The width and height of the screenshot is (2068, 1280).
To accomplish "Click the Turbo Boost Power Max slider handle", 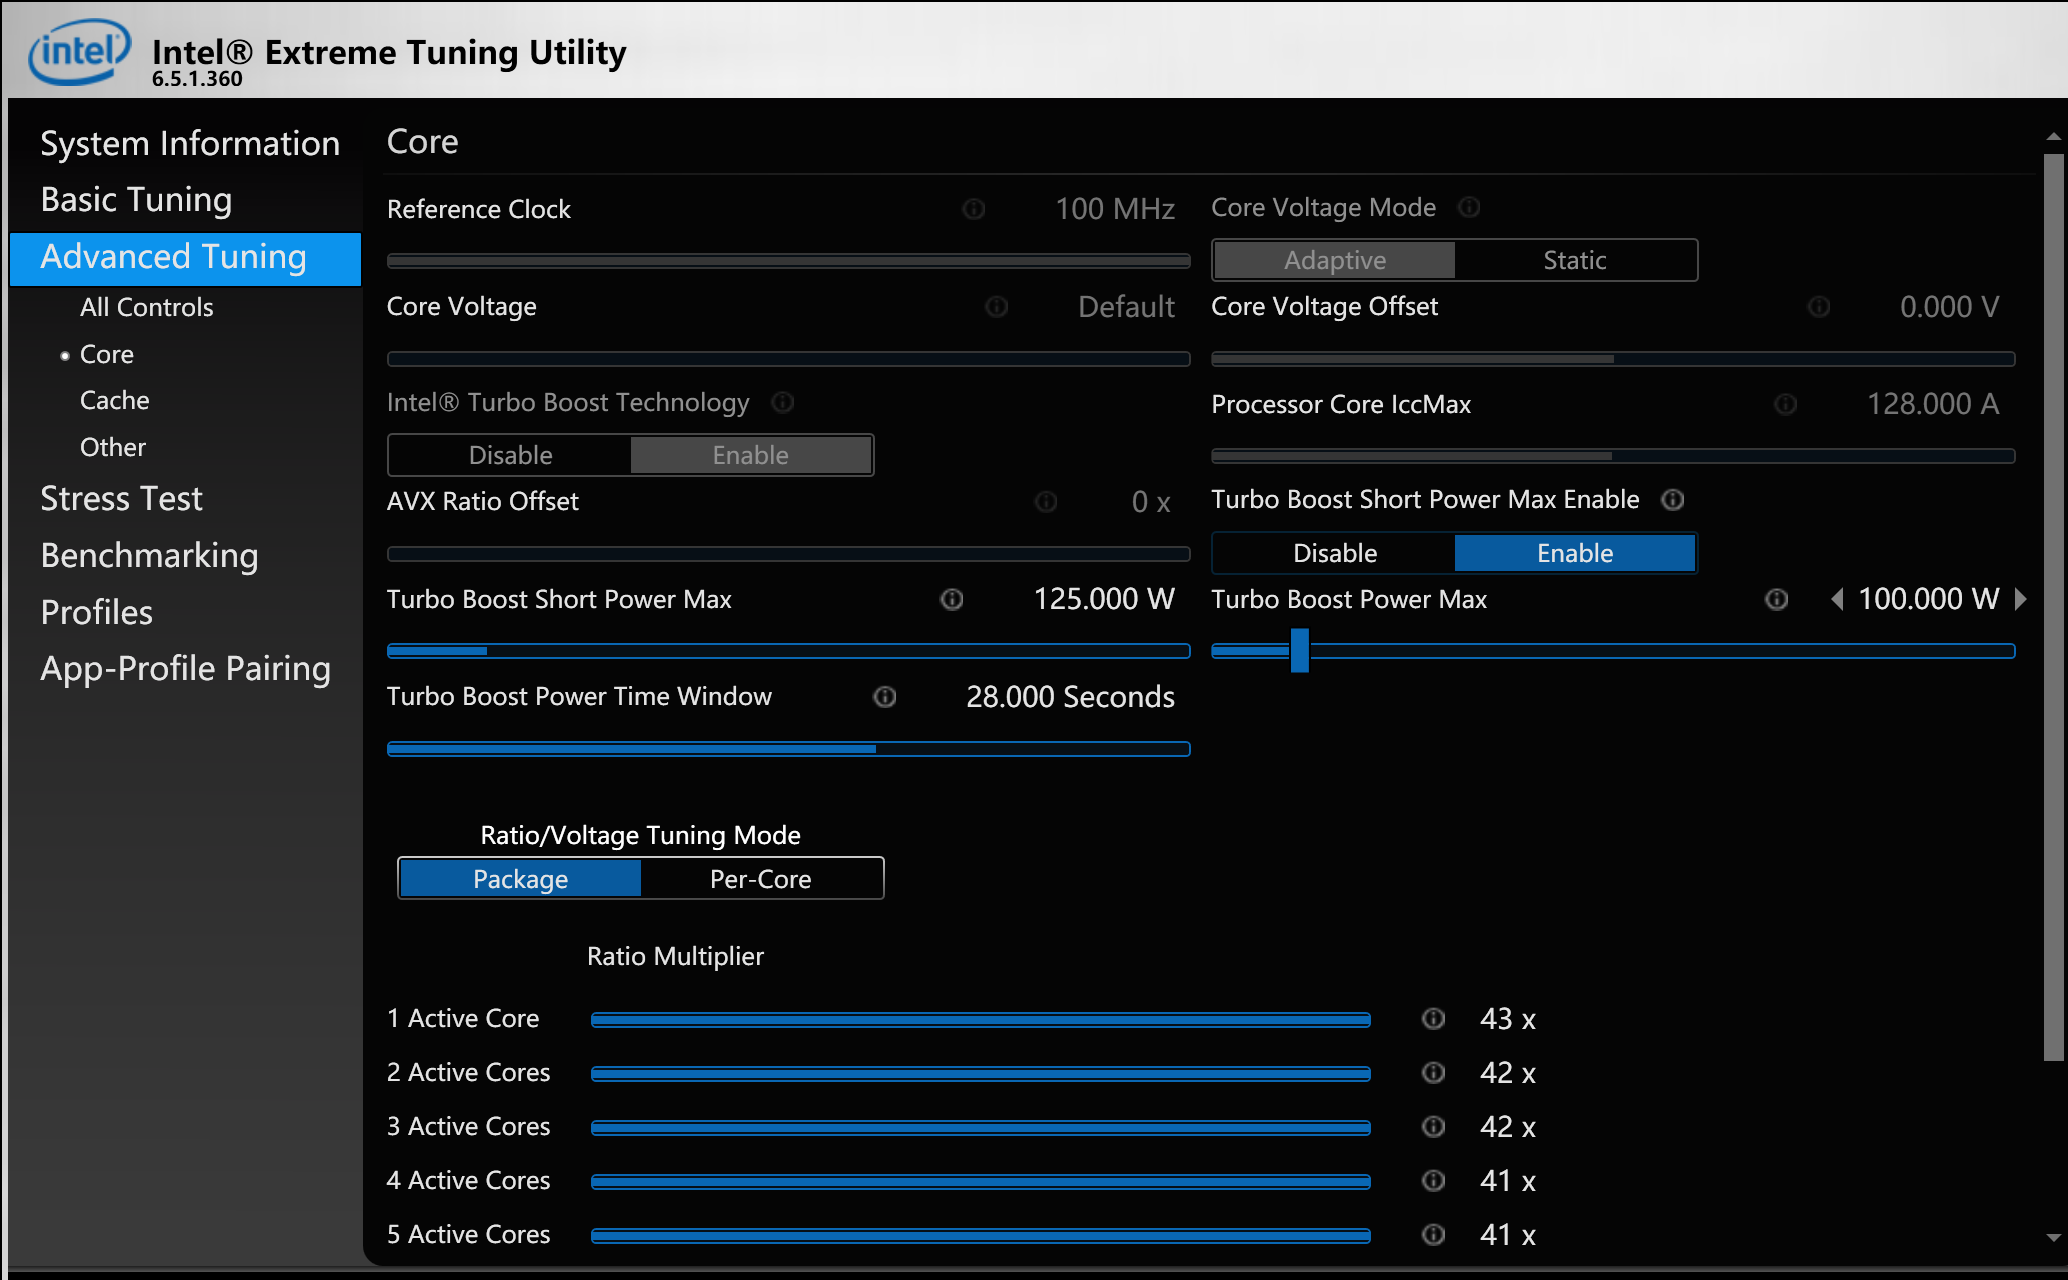I will pos(1299,651).
